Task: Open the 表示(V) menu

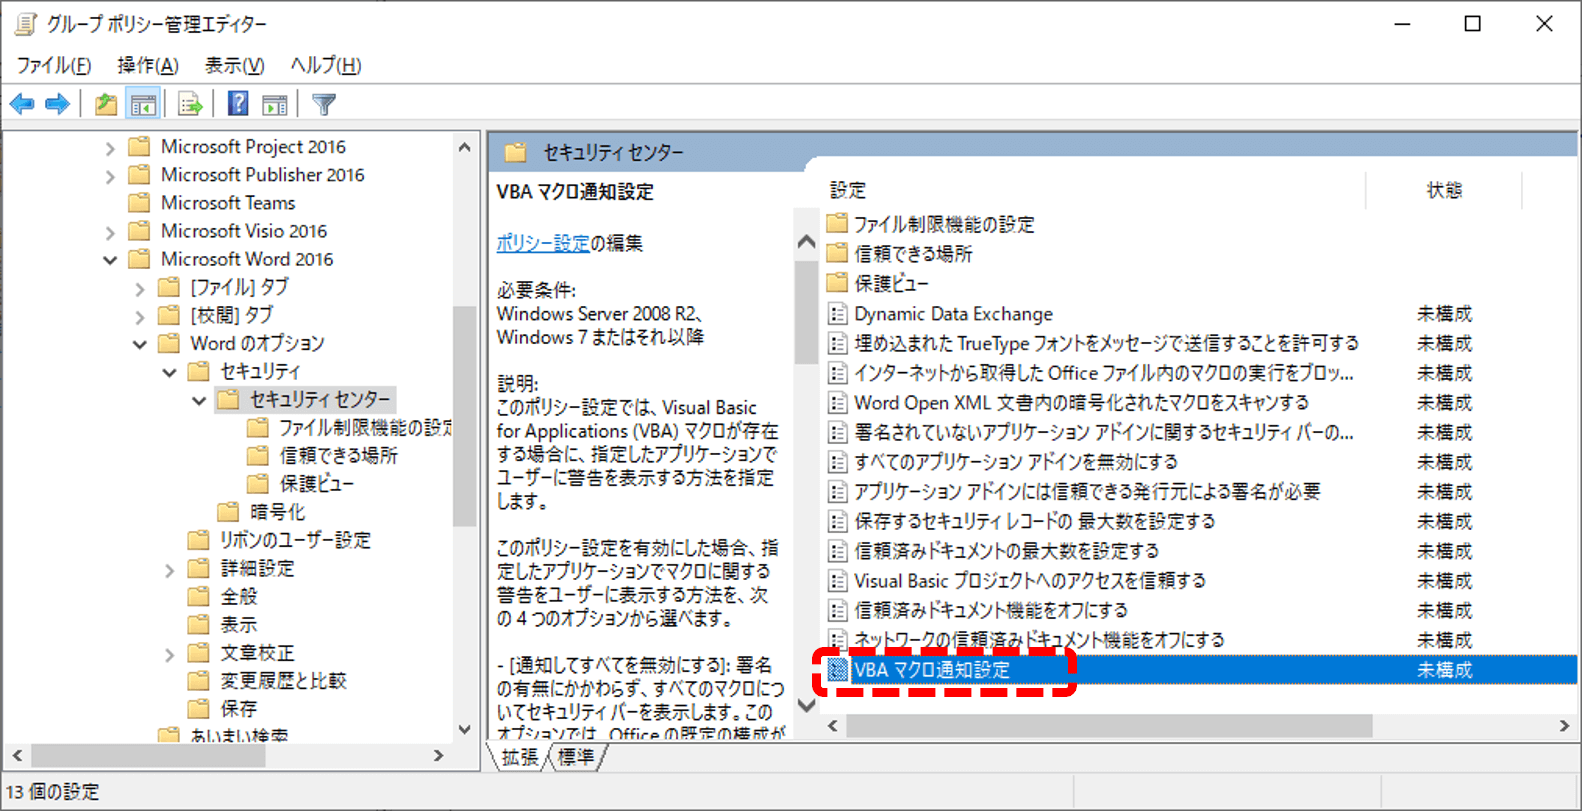Action: [234, 65]
